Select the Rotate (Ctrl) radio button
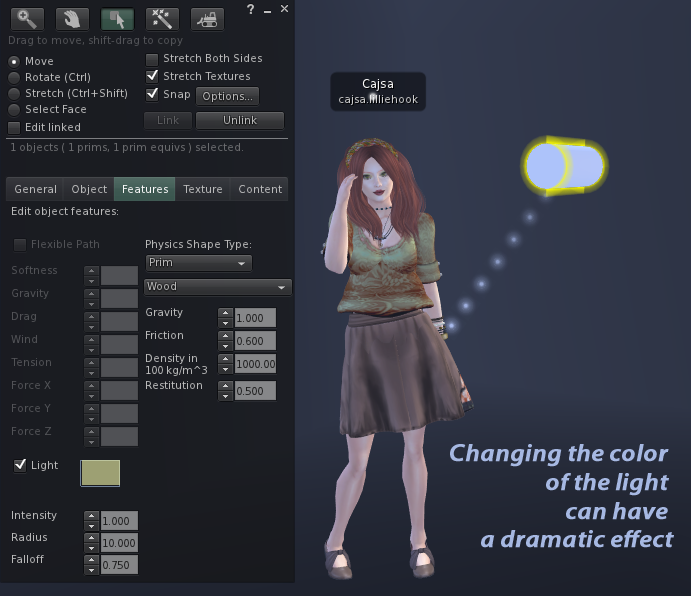The width and height of the screenshot is (691, 596). [14, 78]
